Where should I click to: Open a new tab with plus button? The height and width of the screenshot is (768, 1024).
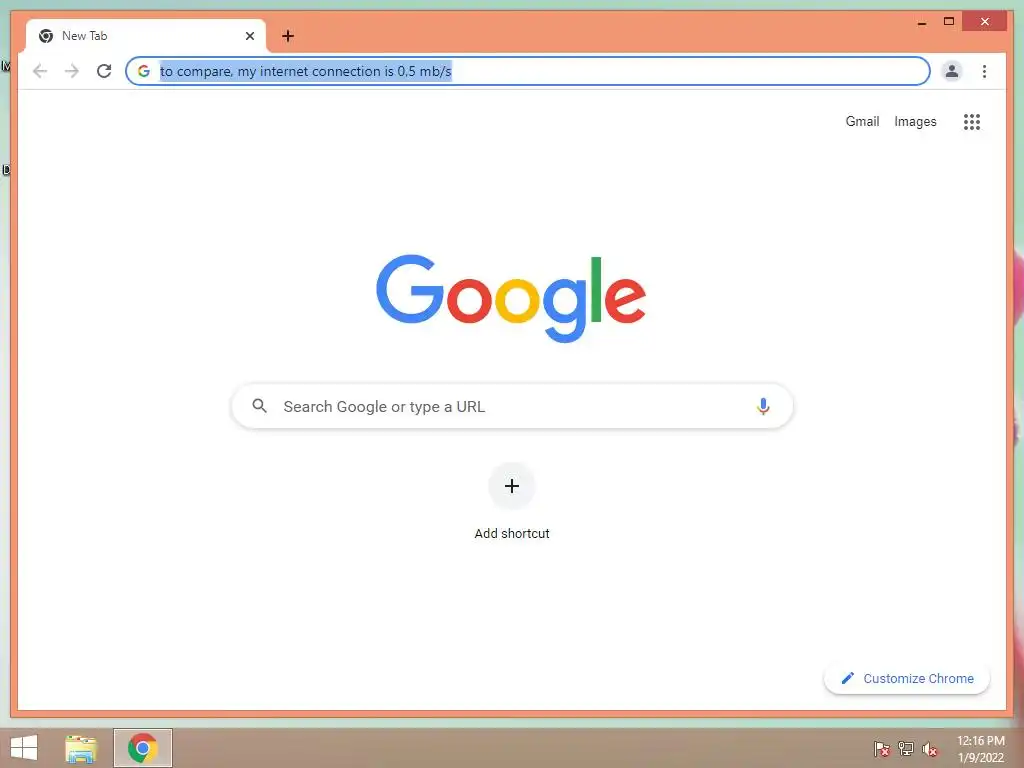[288, 36]
